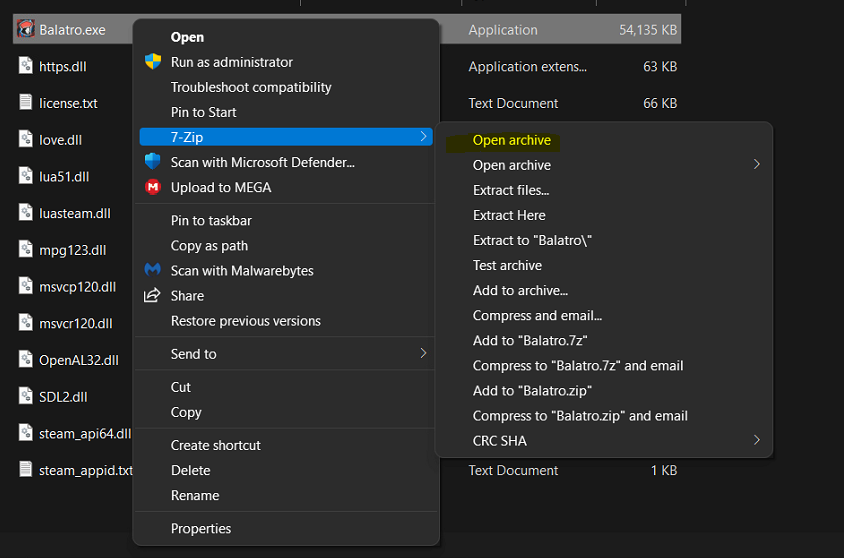Click the license.txt file icon
844x558 pixels.
pyautogui.click(x=26, y=102)
